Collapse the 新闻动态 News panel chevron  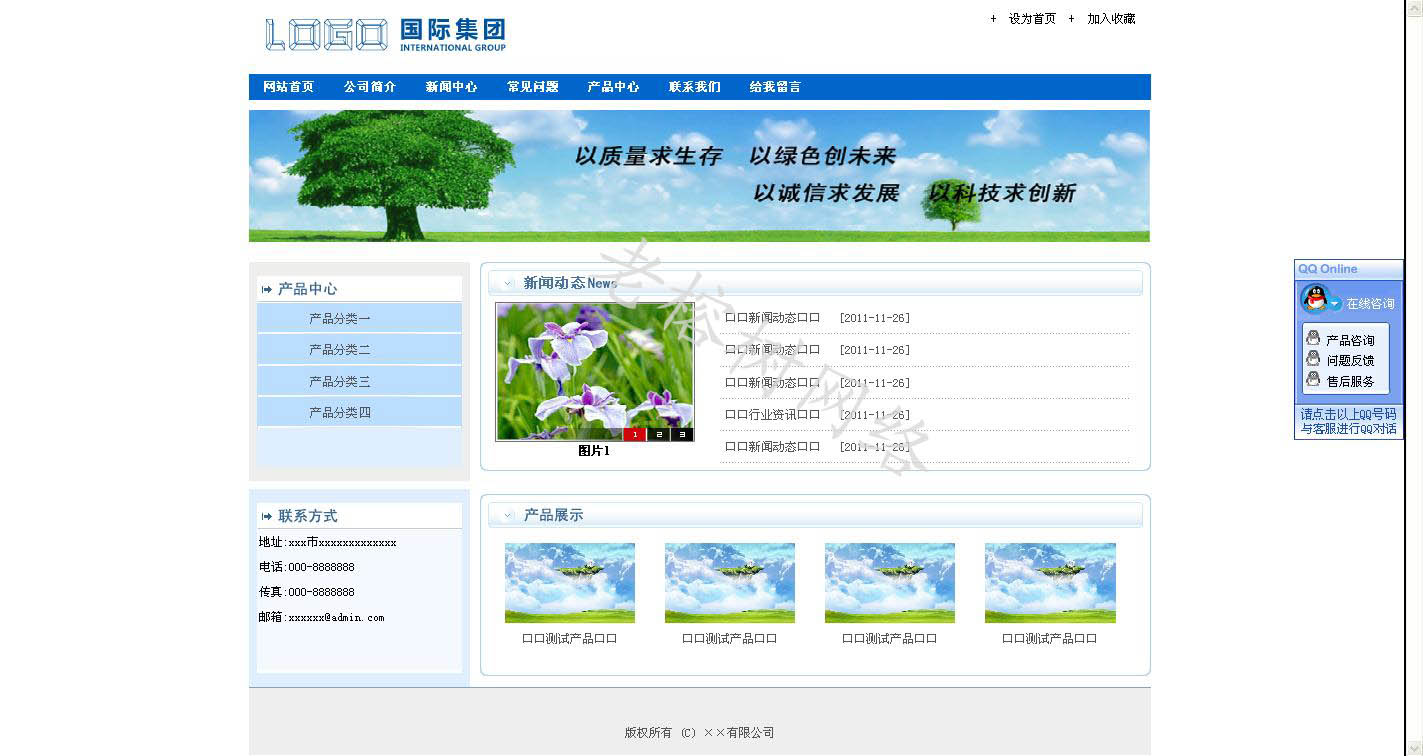[508, 284]
